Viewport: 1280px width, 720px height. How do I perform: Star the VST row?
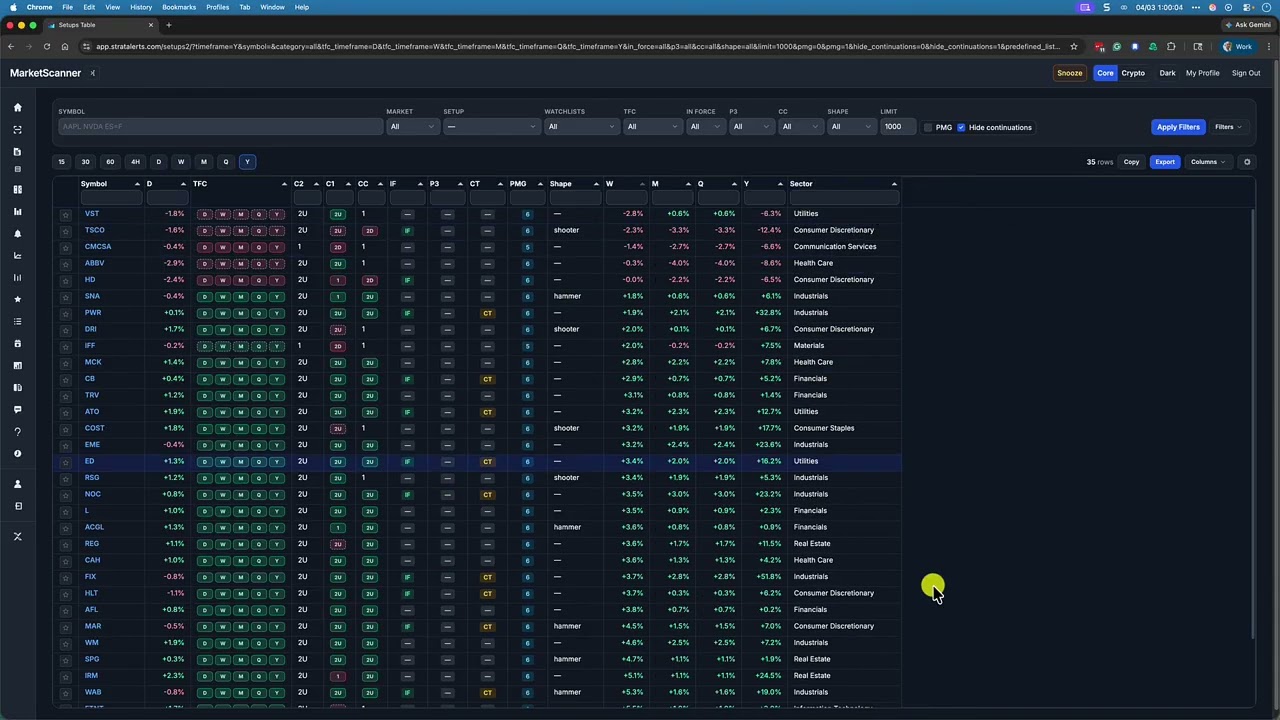tap(66, 214)
